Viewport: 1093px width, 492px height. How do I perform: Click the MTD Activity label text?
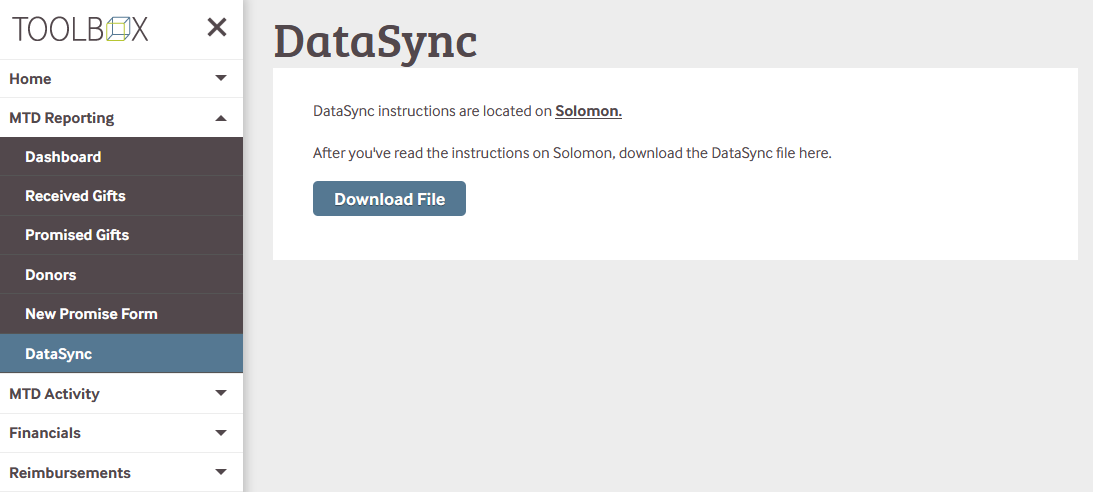point(54,394)
